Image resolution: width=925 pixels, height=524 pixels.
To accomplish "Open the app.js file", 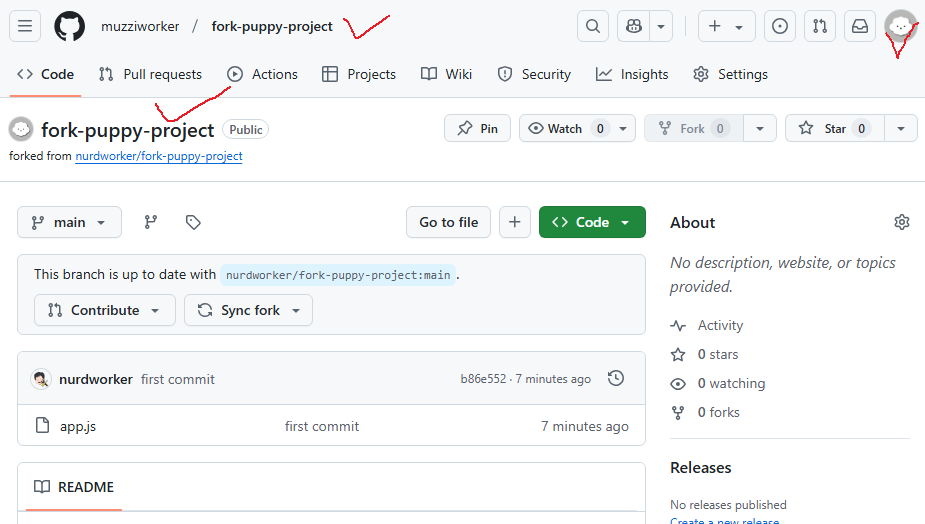I will click(x=78, y=426).
